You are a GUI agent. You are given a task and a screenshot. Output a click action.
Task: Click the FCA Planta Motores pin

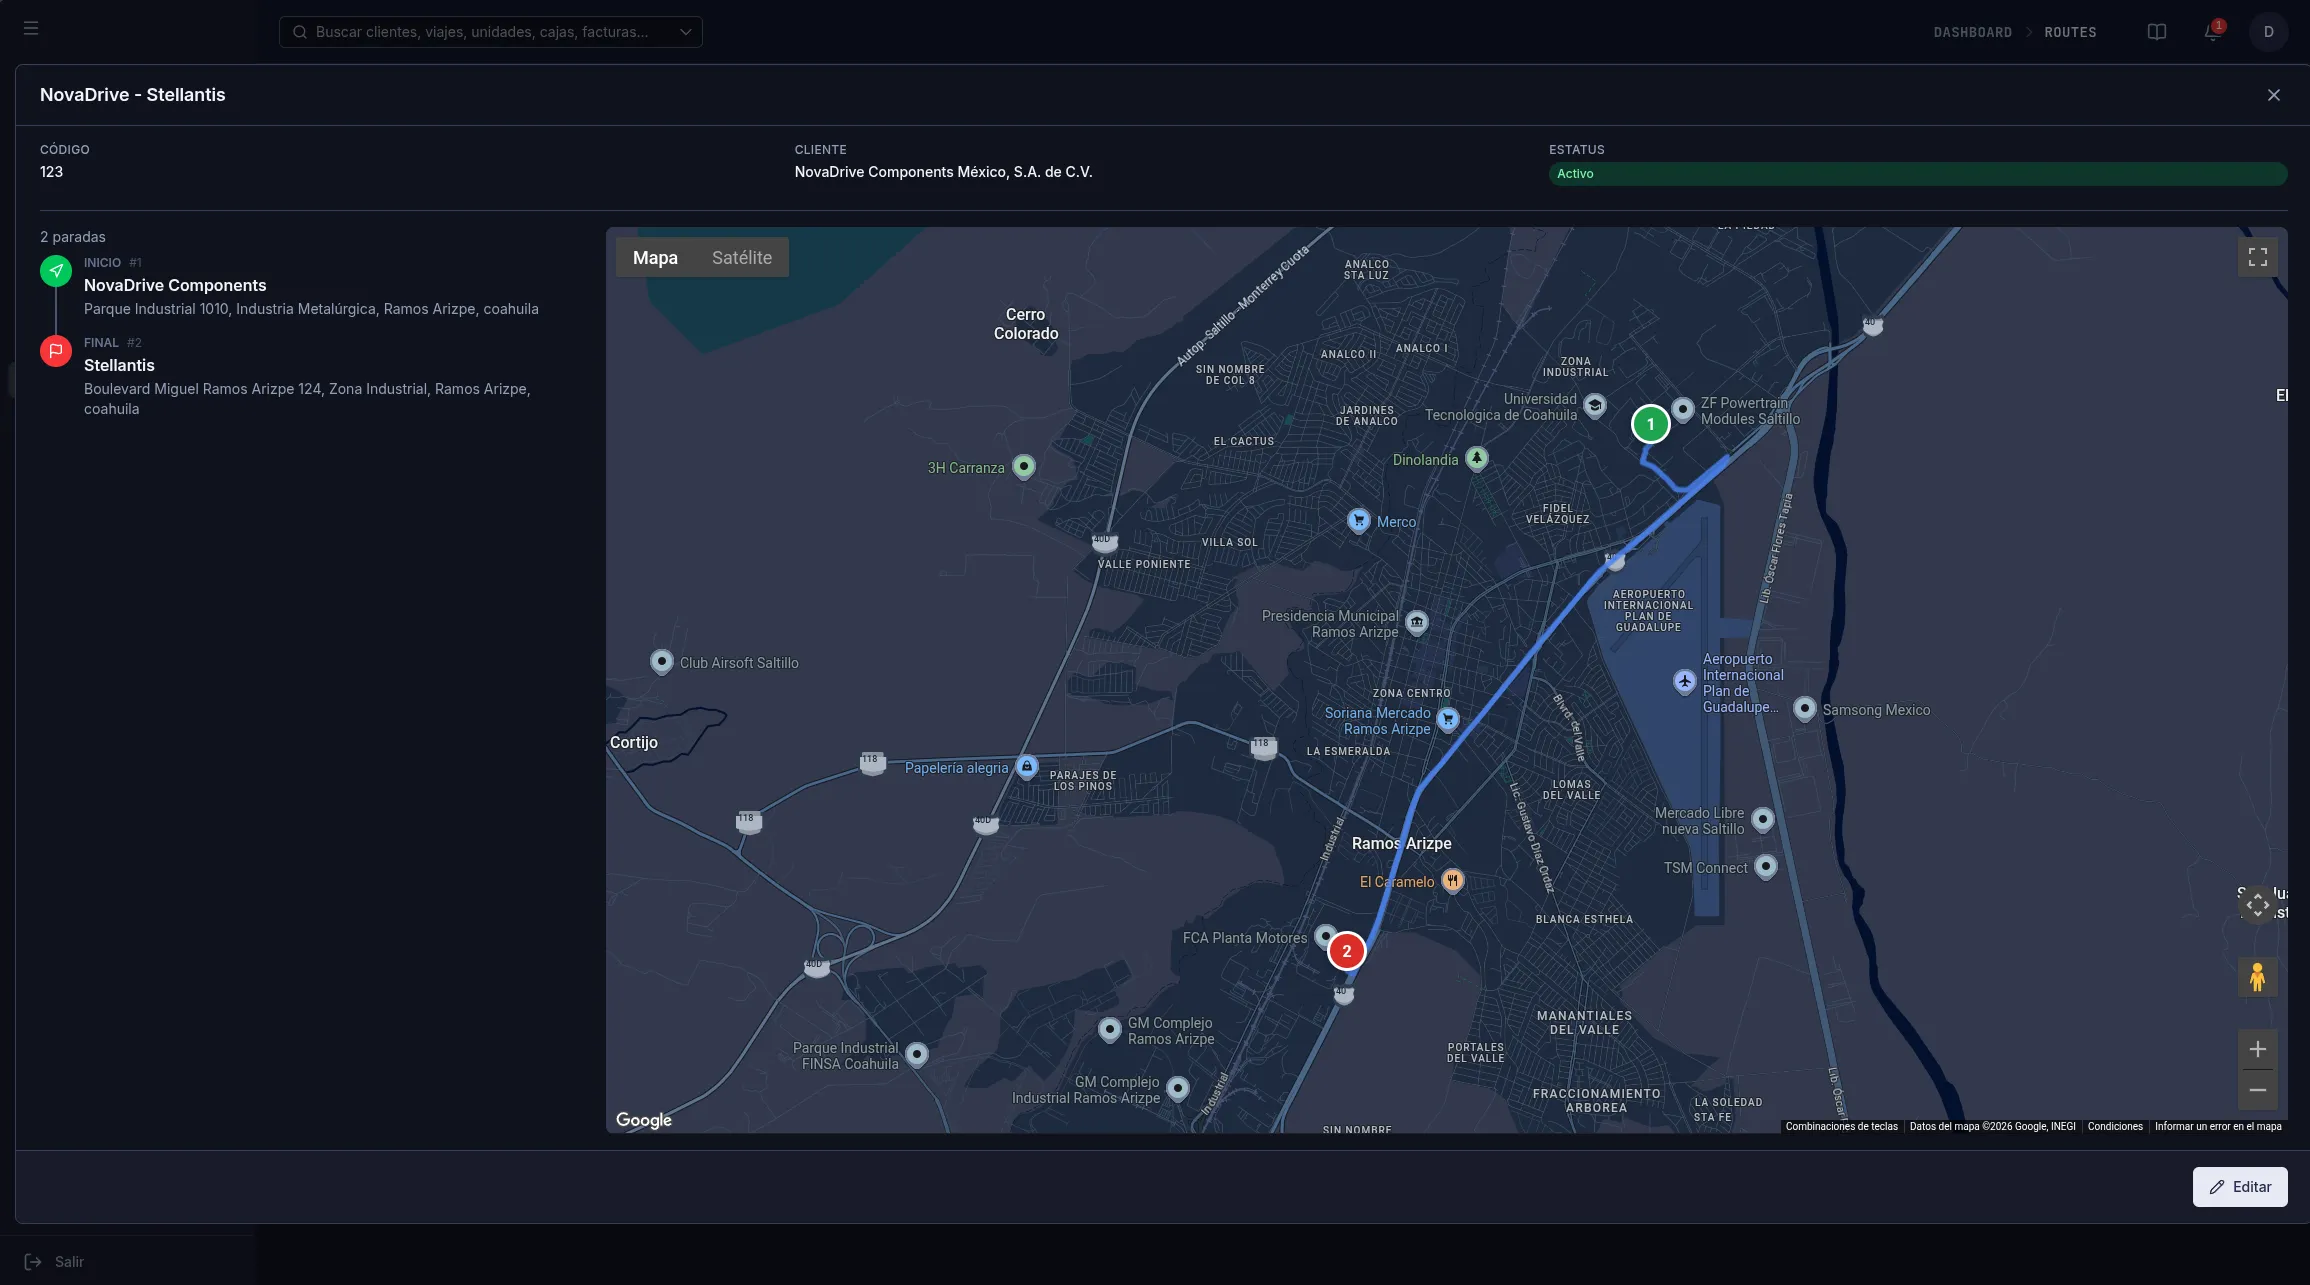click(1324, 937)
